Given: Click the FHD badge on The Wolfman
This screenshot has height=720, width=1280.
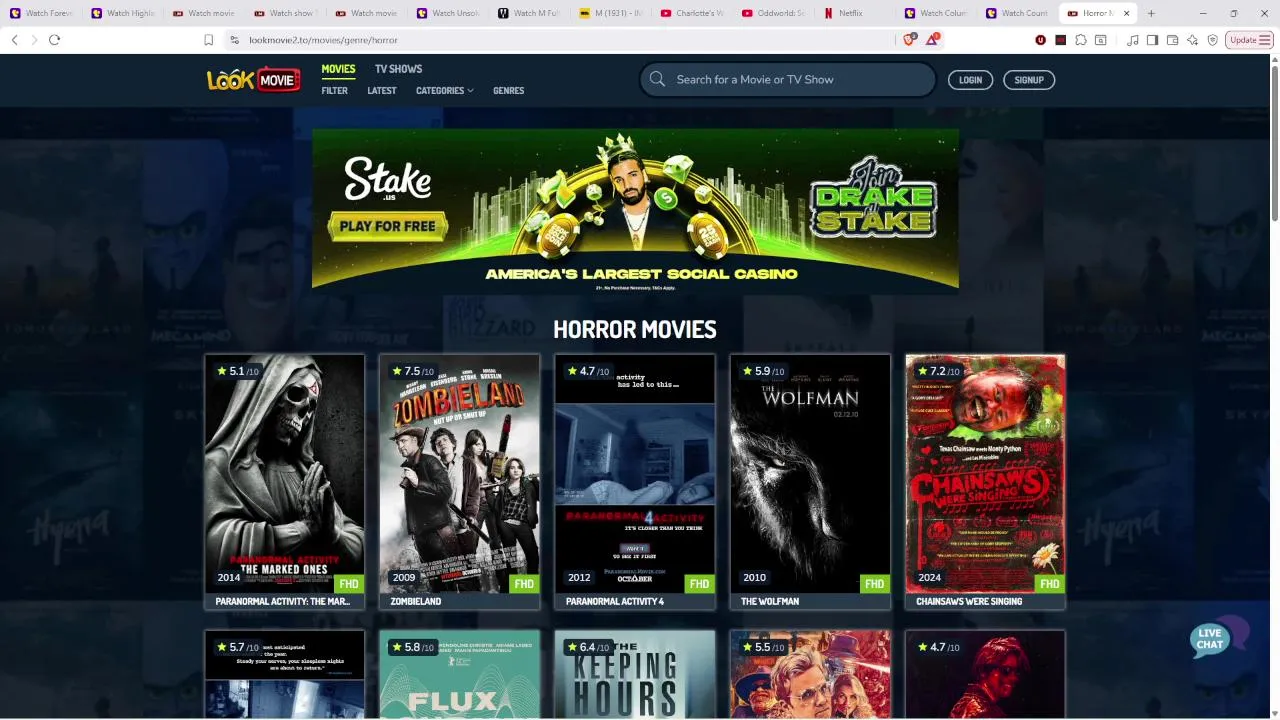Looking at the screenshot, I should coord(874,584).
